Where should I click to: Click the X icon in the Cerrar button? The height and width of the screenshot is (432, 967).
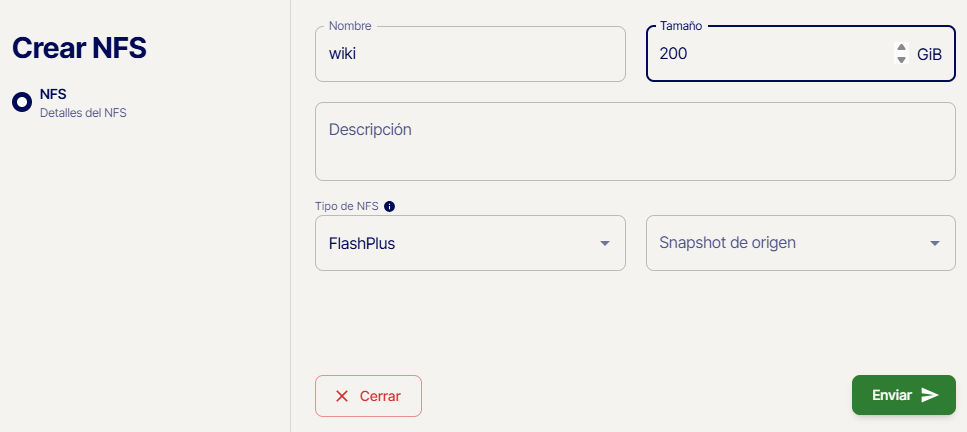pos(342,396)
